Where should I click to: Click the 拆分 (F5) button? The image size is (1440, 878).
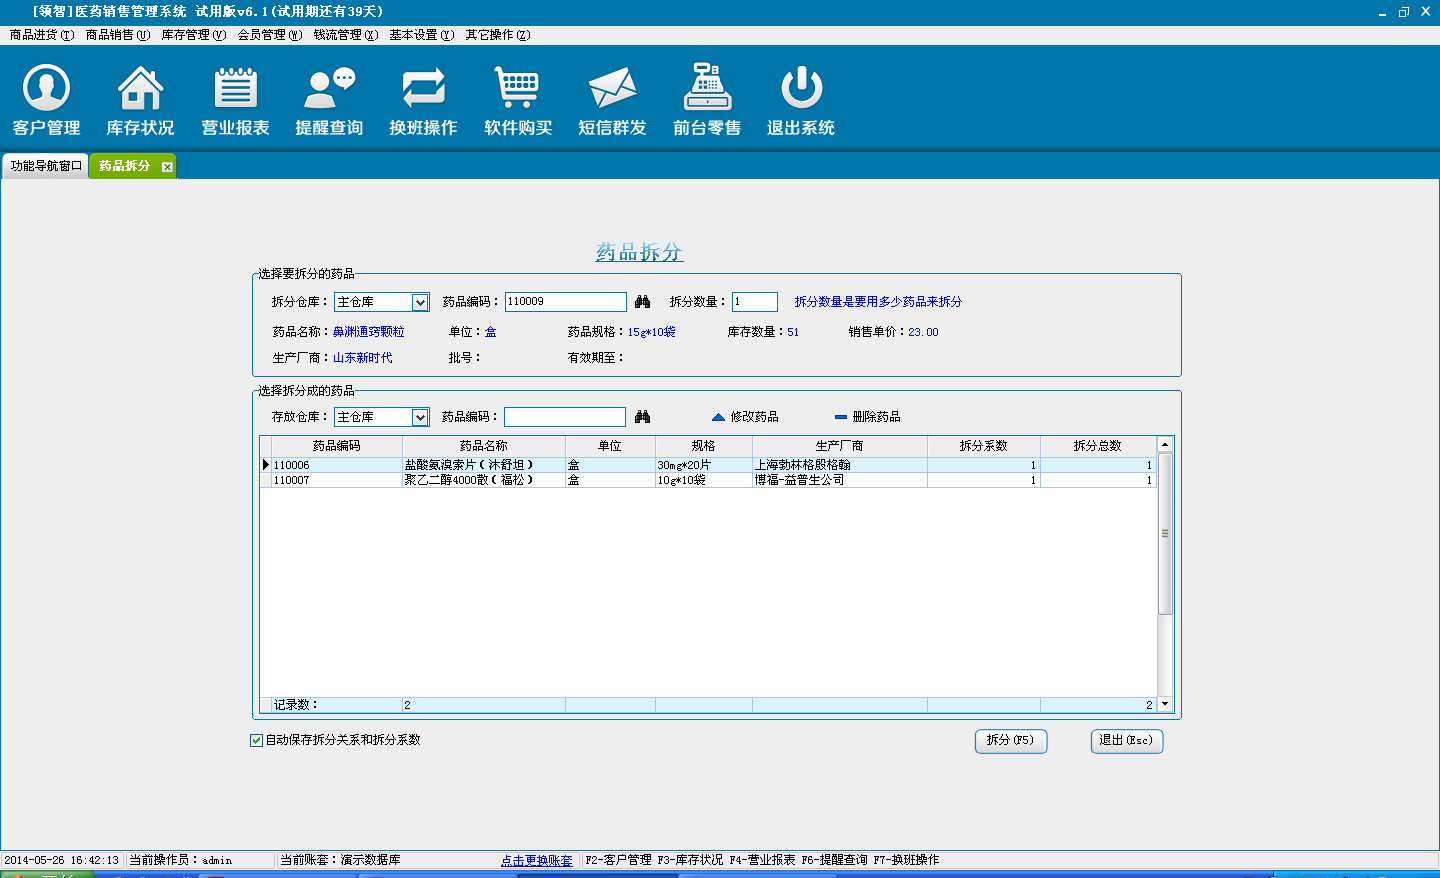pos(1010,741)
